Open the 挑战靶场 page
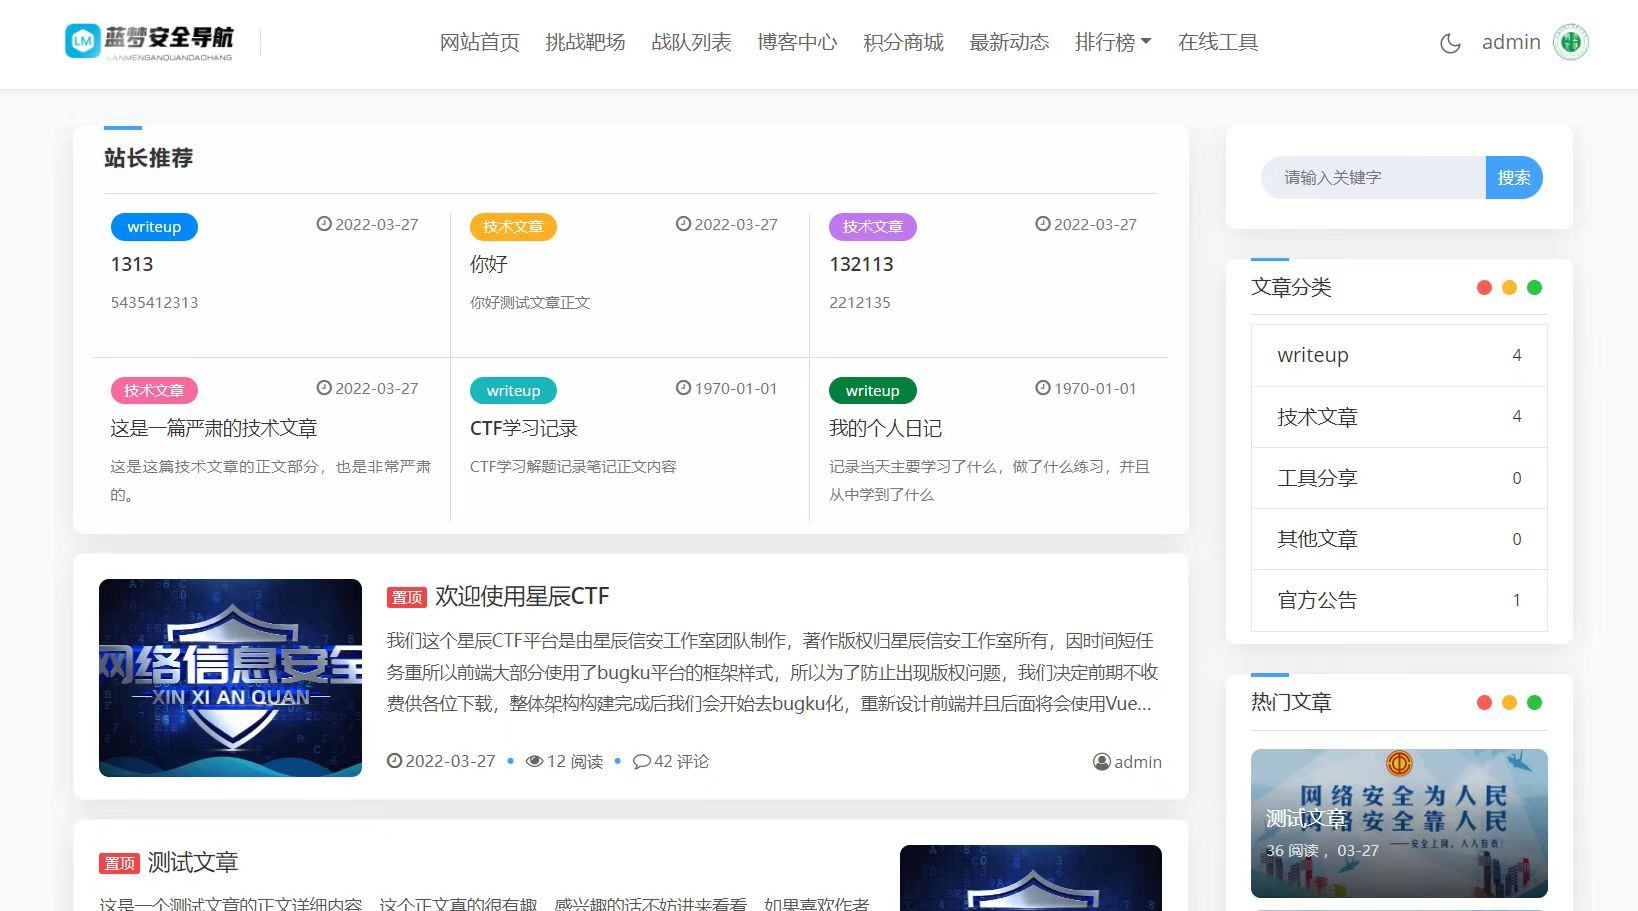 point(586,42)
